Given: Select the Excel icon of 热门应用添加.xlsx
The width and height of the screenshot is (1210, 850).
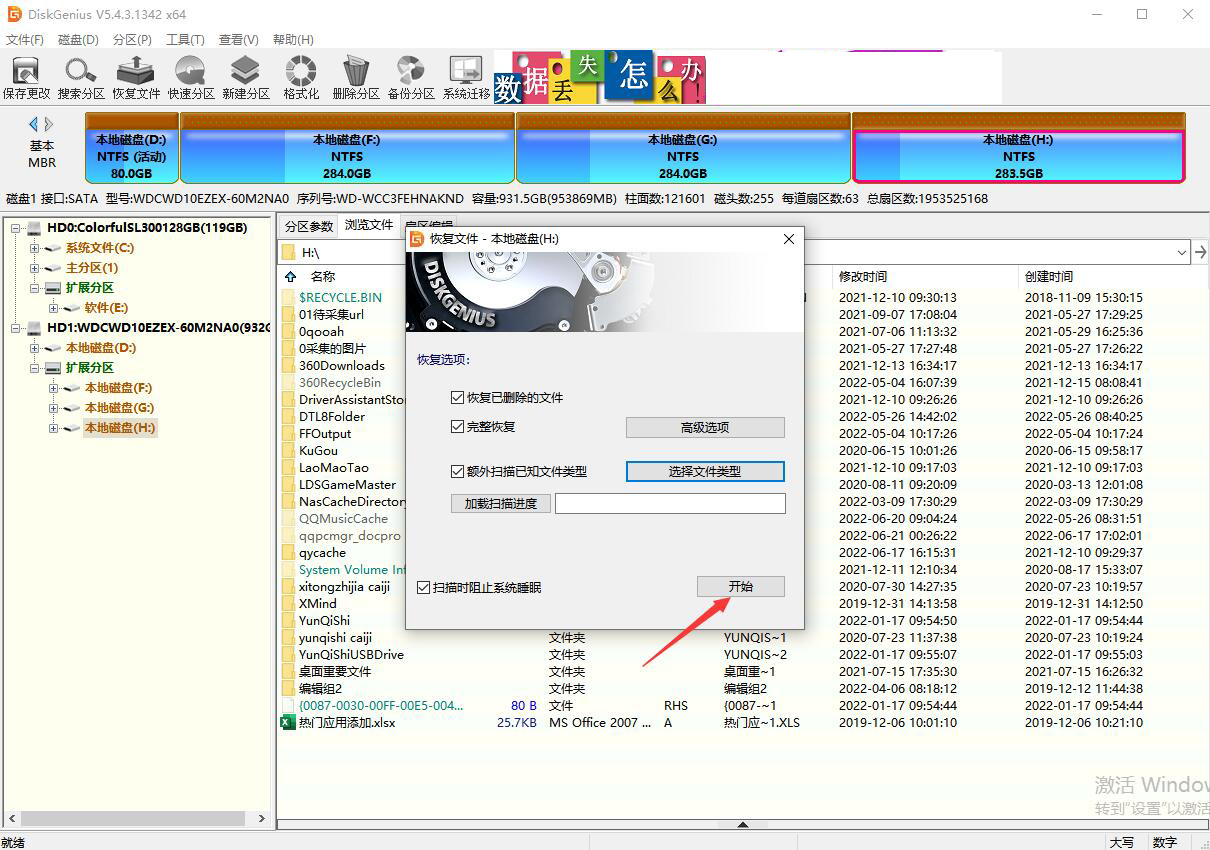Looking at the screenshot, I should 288,722.
